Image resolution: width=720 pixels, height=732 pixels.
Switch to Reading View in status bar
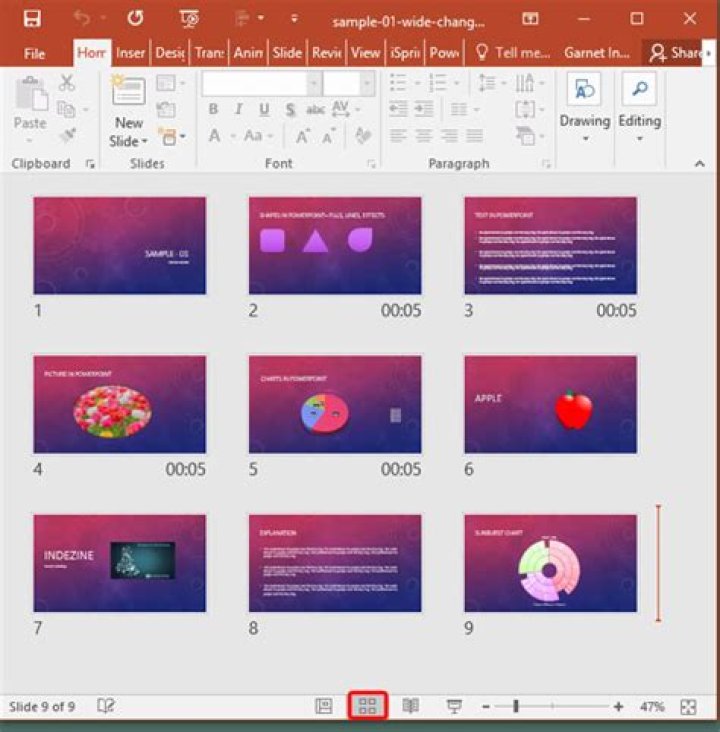(x=410, y=706)
